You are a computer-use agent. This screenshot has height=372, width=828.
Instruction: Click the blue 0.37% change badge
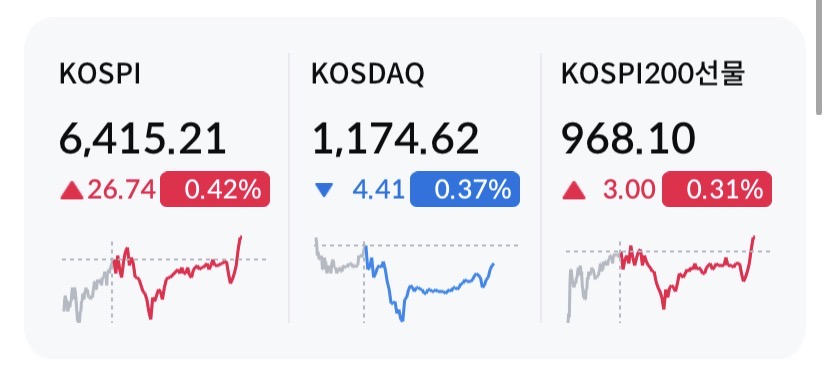465,189
